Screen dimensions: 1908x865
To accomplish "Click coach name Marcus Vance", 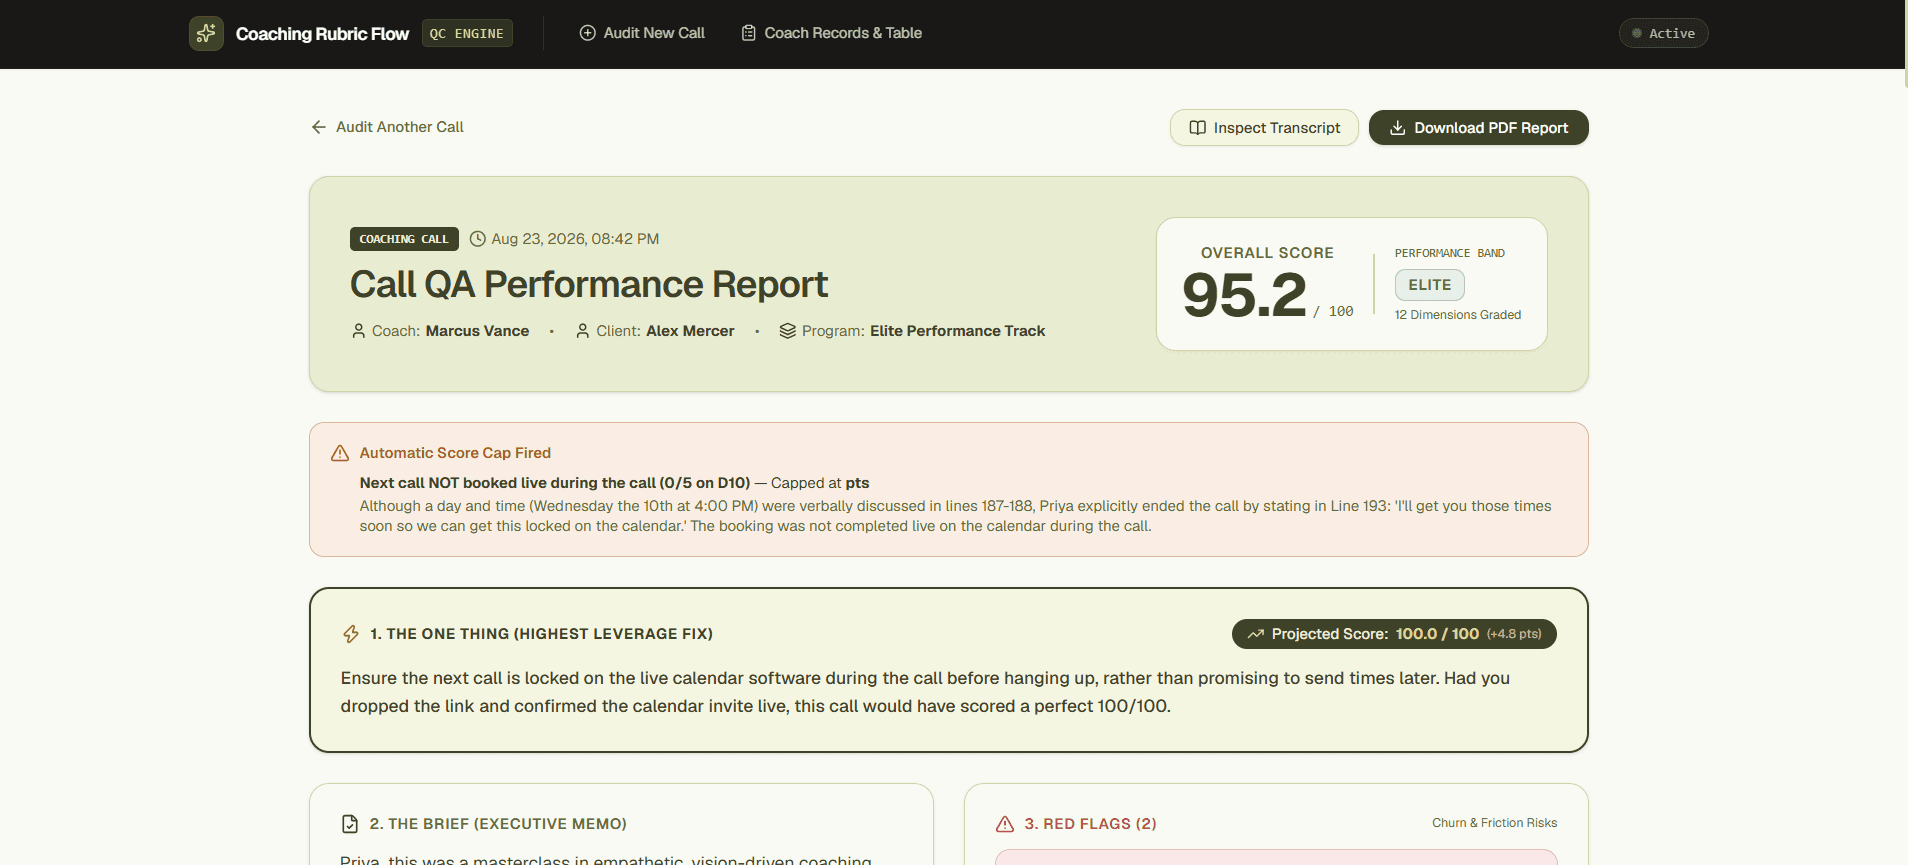I will coord(478,331).
